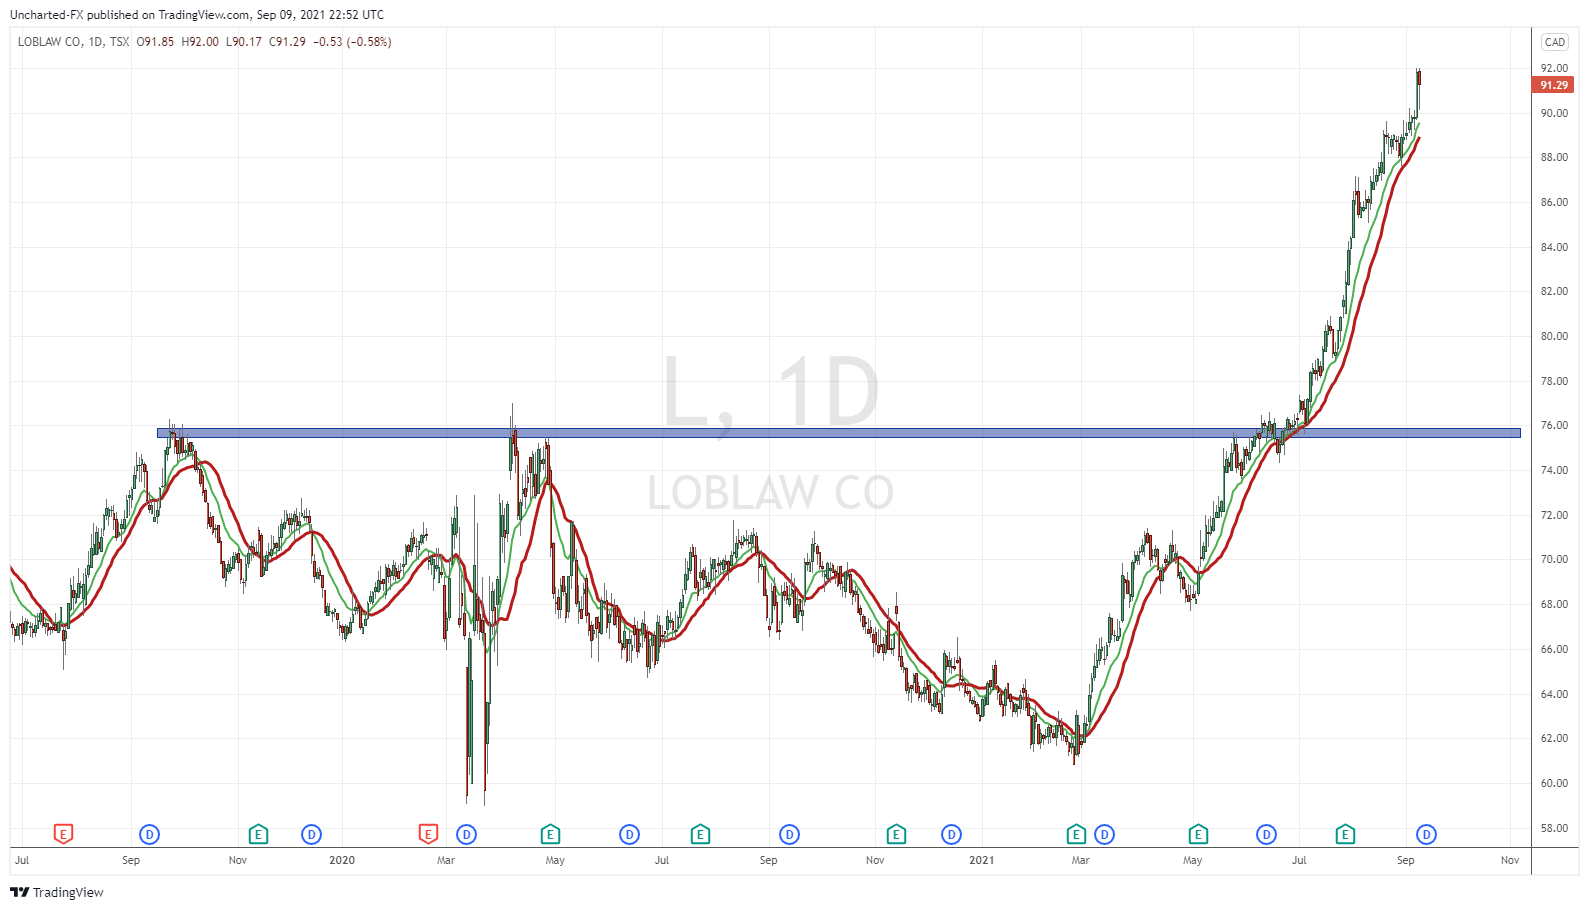Open the dividend marker just before 2021

951,834
